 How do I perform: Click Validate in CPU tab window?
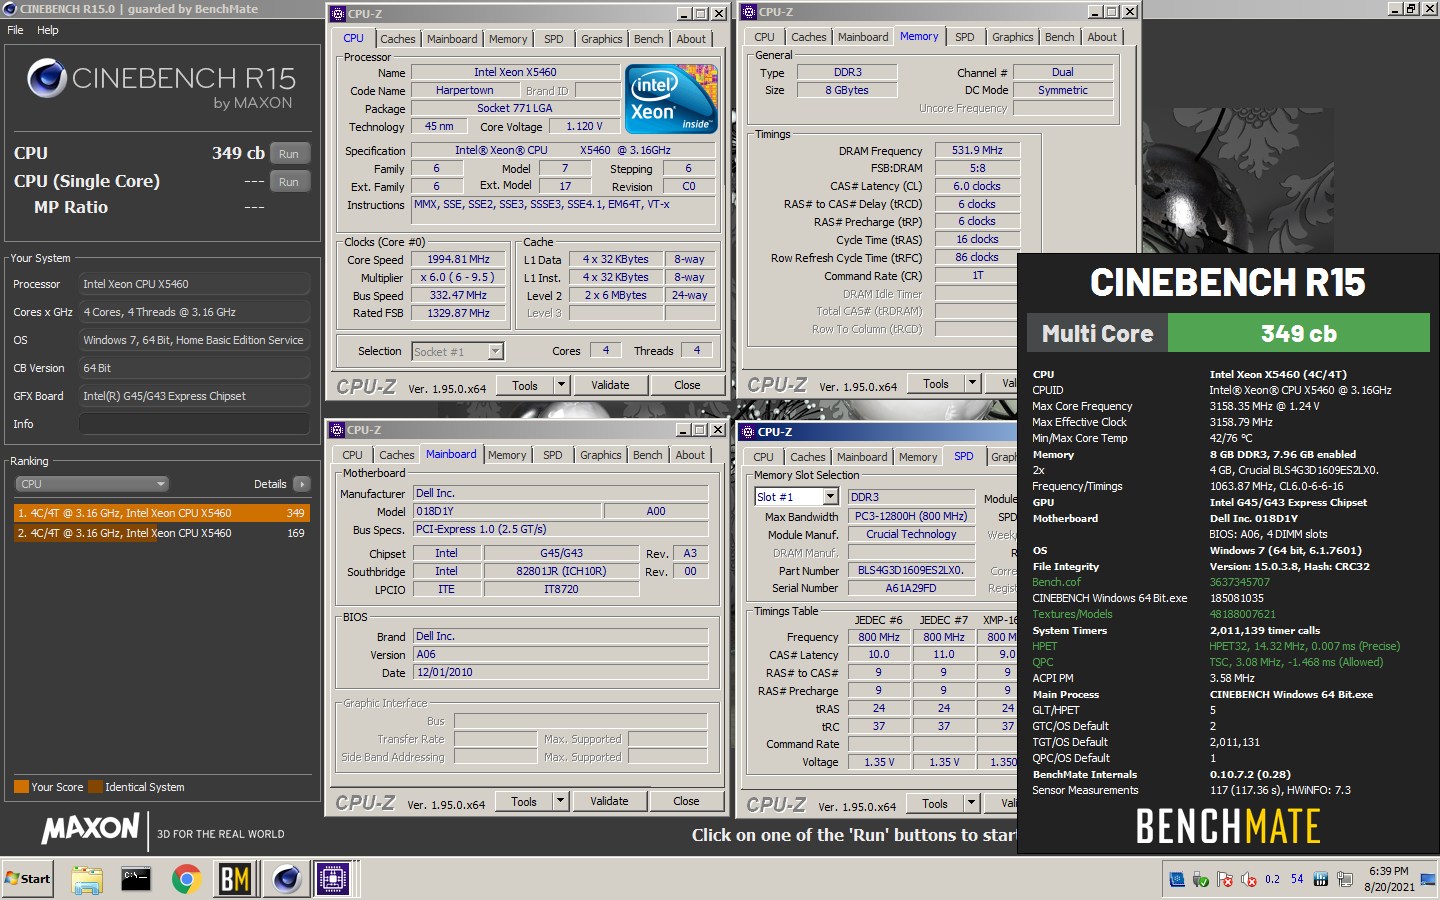pyautogui.click(x=610, y=385)
